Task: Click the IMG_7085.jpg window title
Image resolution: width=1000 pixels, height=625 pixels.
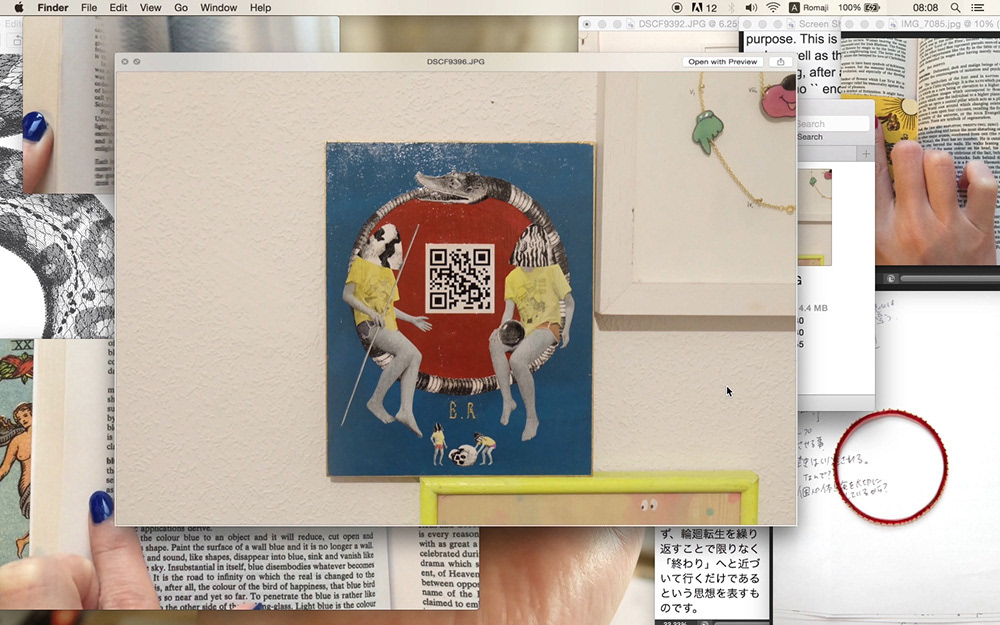Action: (949, 24)
